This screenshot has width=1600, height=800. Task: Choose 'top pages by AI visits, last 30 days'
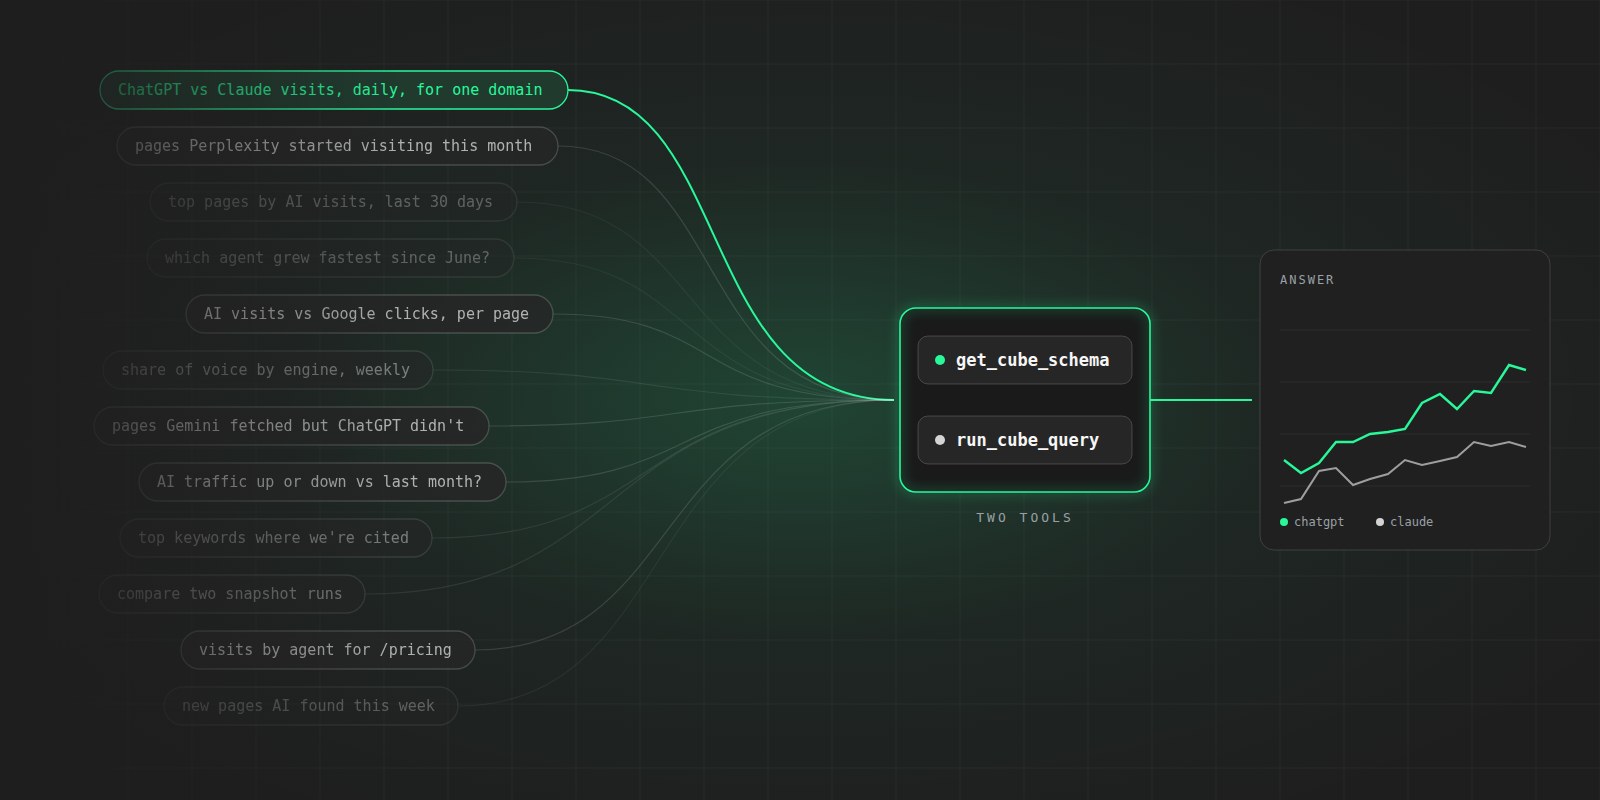(x=333, y=202)
